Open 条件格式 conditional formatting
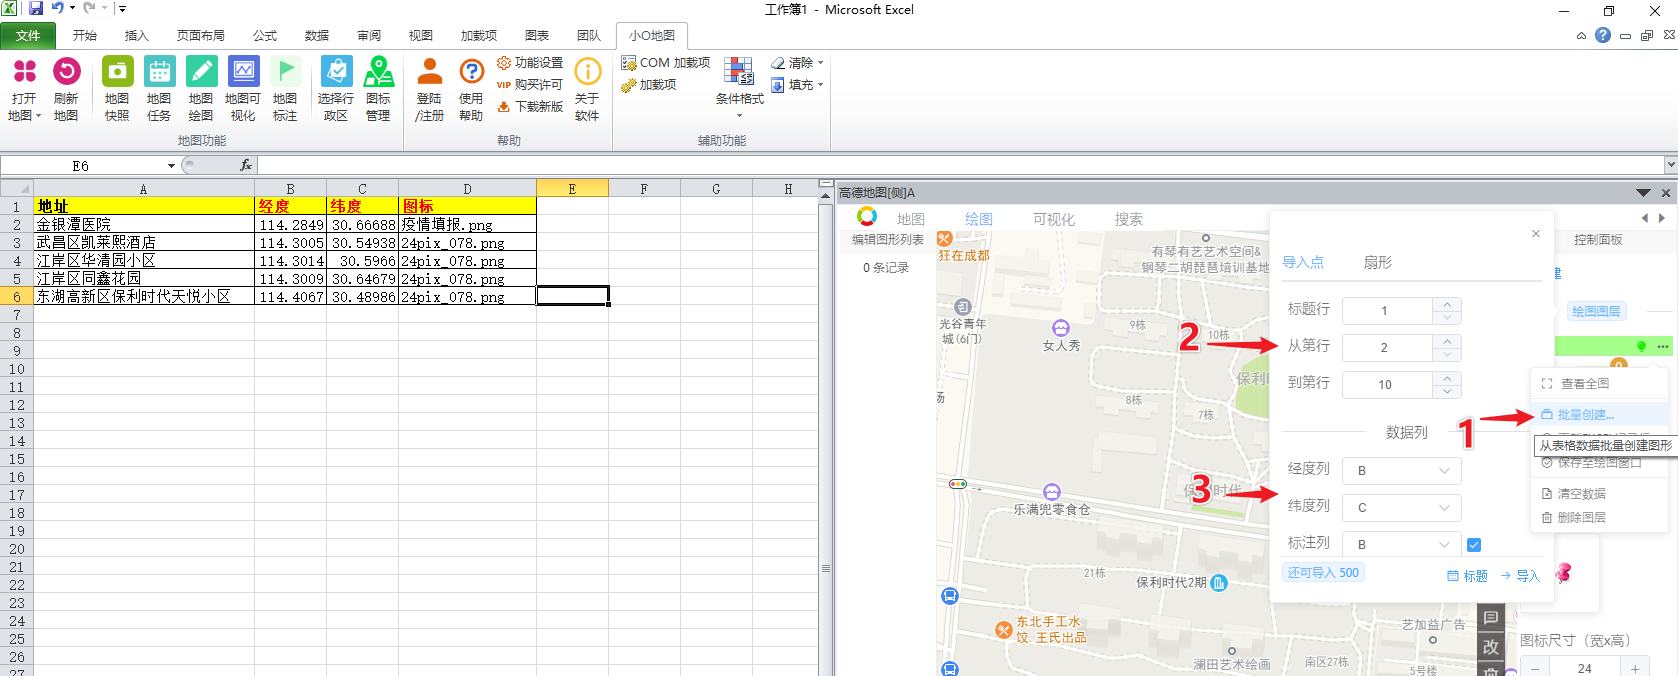This screenshot has height=676, width=1678. (x=739, y=87)
